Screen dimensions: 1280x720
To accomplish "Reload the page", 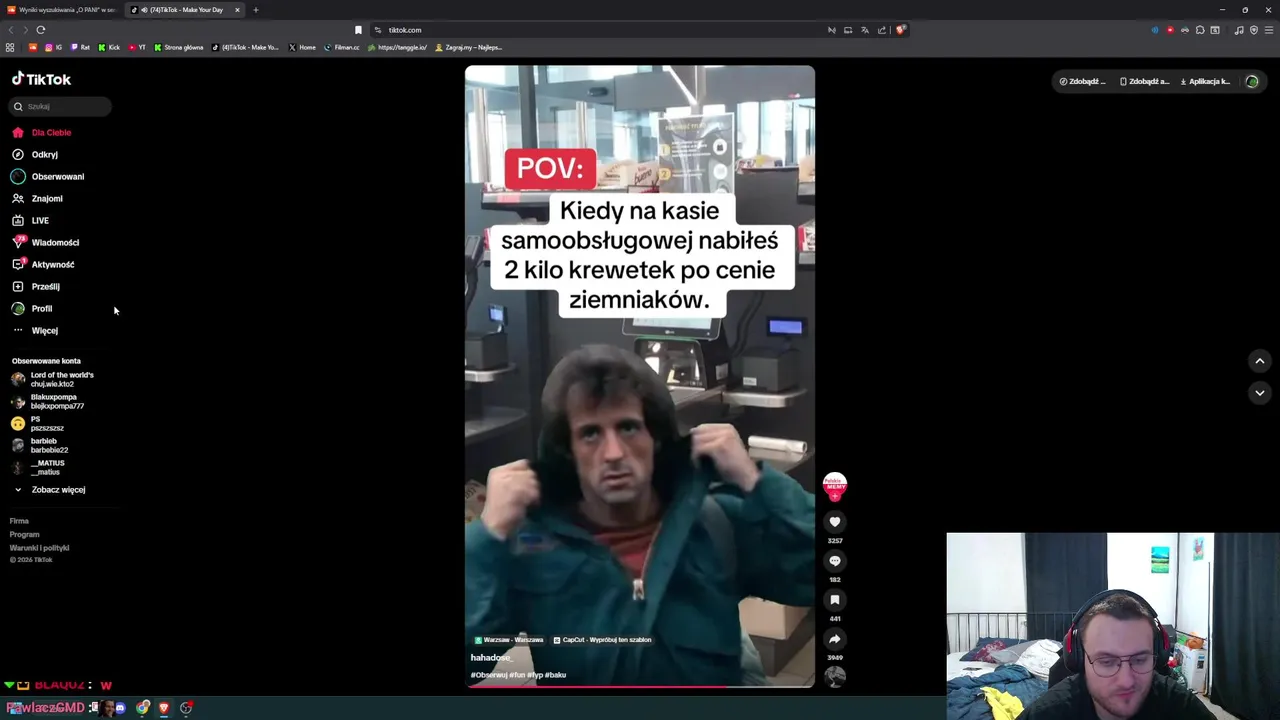I will pyautogui.click(x=41, y=30).
